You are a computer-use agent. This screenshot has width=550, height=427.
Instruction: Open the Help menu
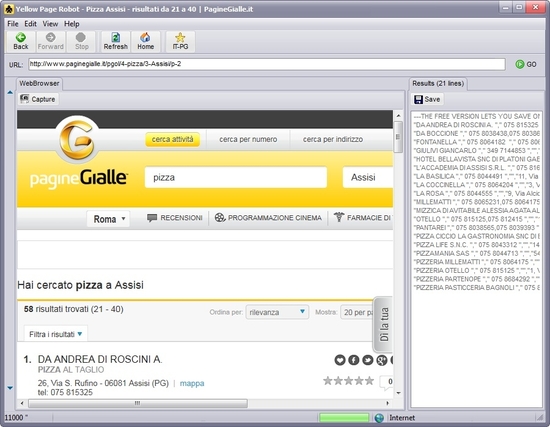[x=72, y=24]
